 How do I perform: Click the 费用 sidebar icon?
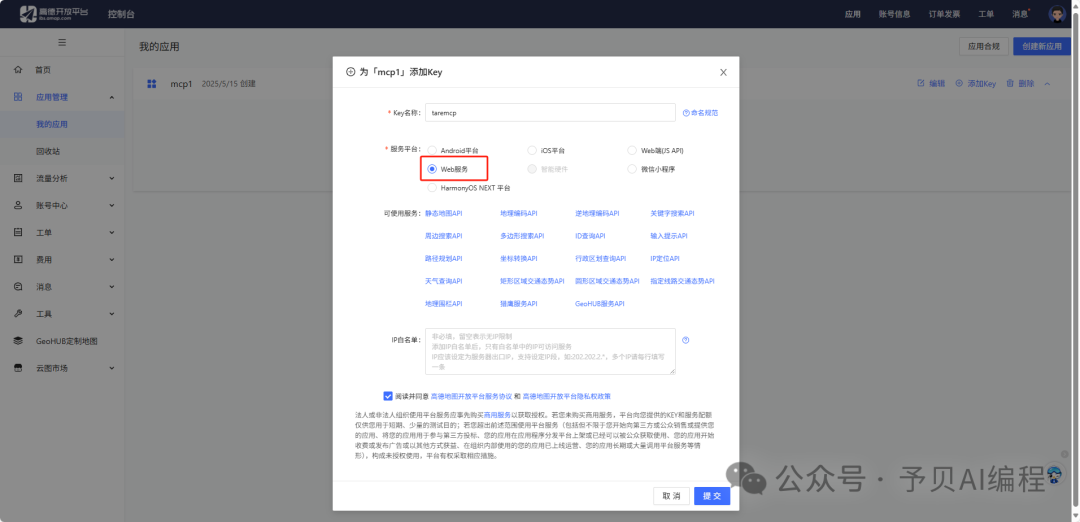point(19,260)
